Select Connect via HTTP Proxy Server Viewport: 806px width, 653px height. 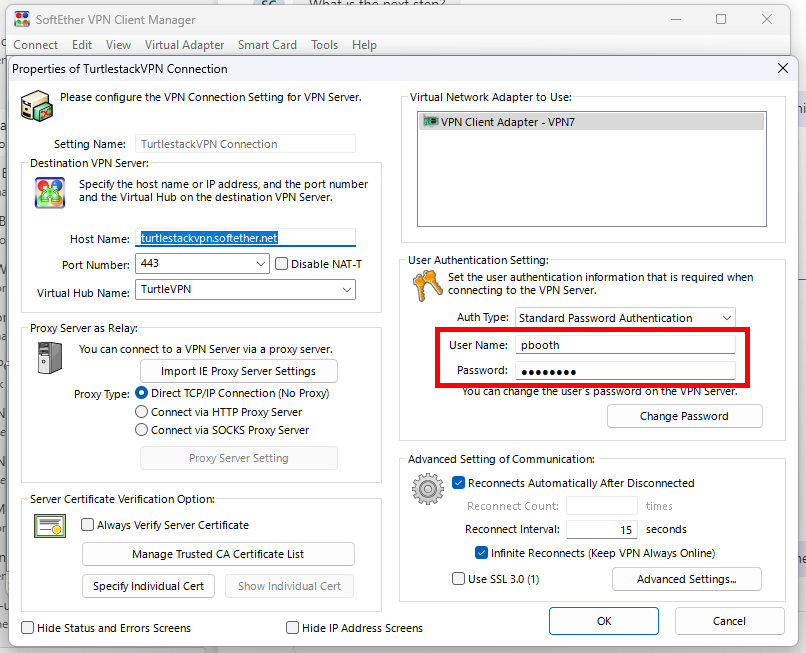[x=141, y=412]
